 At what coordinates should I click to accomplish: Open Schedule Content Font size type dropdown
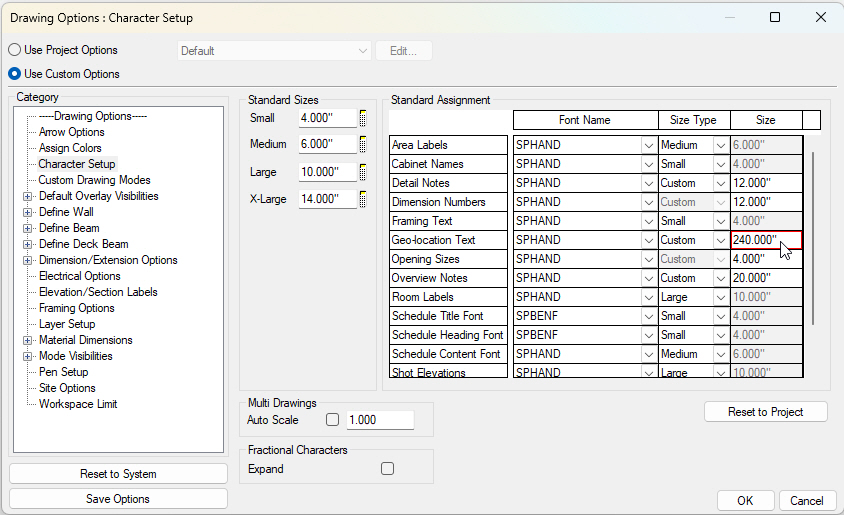721,354
